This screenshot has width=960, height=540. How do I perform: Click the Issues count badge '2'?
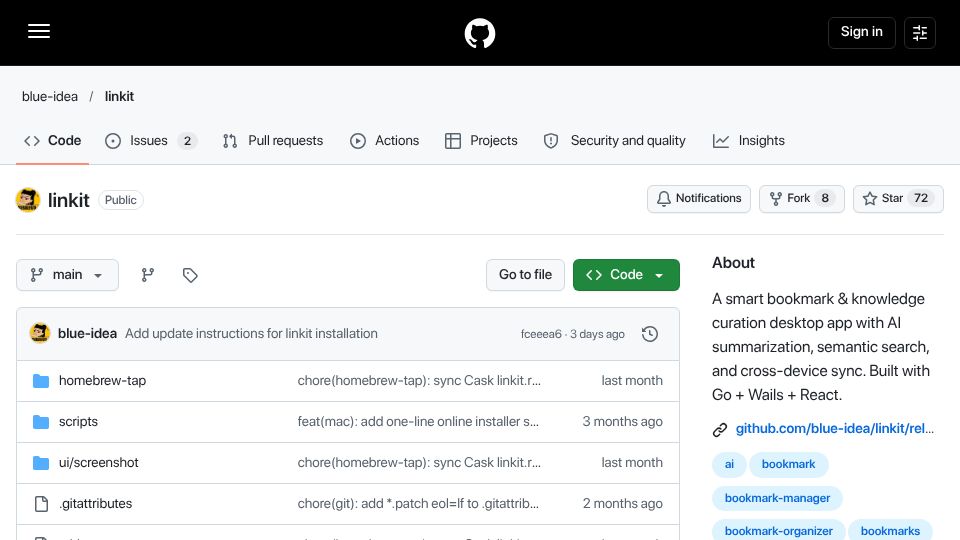tap(187, 141)
